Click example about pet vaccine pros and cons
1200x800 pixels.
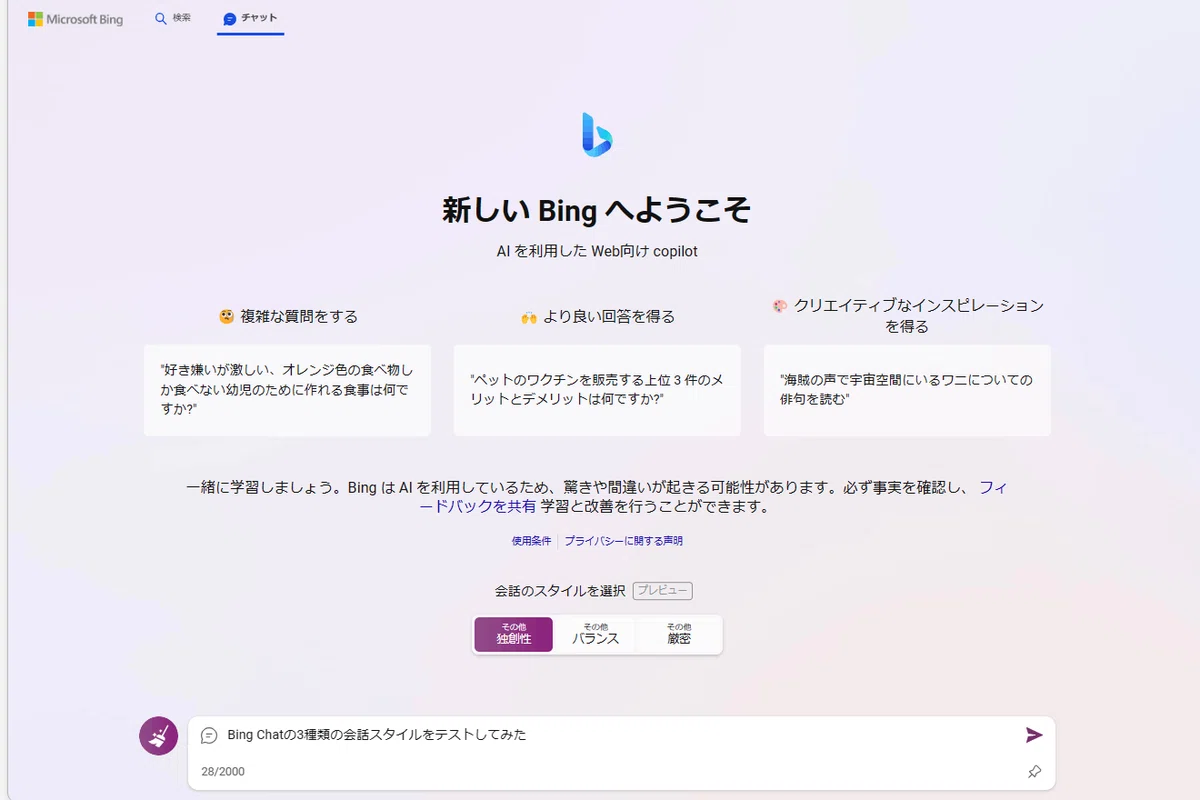[597, 390]
